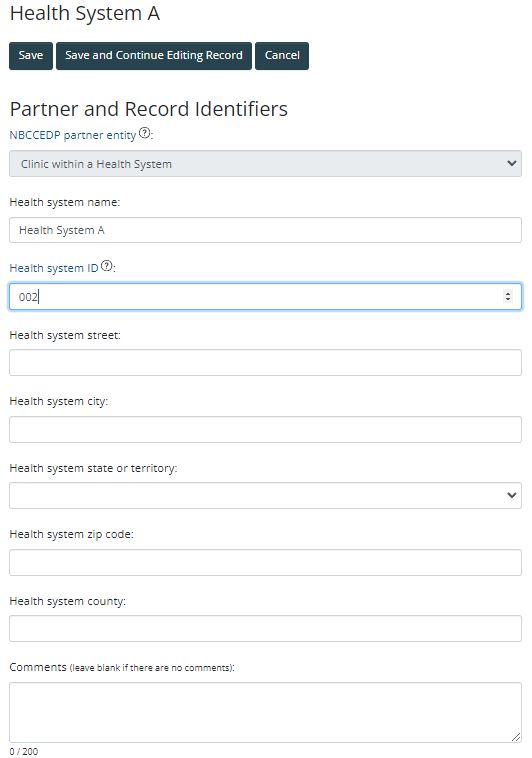Screen dimensions: 532x758
Task: Click the Health system street field
Action: [x=265, y=363]
